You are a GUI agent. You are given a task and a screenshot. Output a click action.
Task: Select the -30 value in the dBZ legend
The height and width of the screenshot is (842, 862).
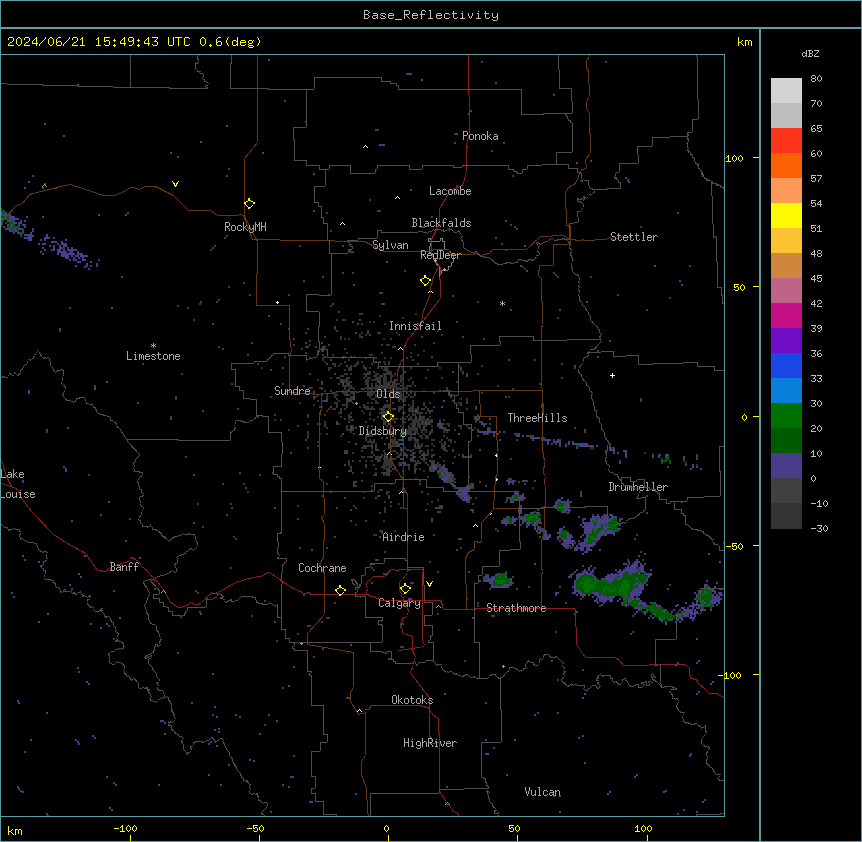819,528
